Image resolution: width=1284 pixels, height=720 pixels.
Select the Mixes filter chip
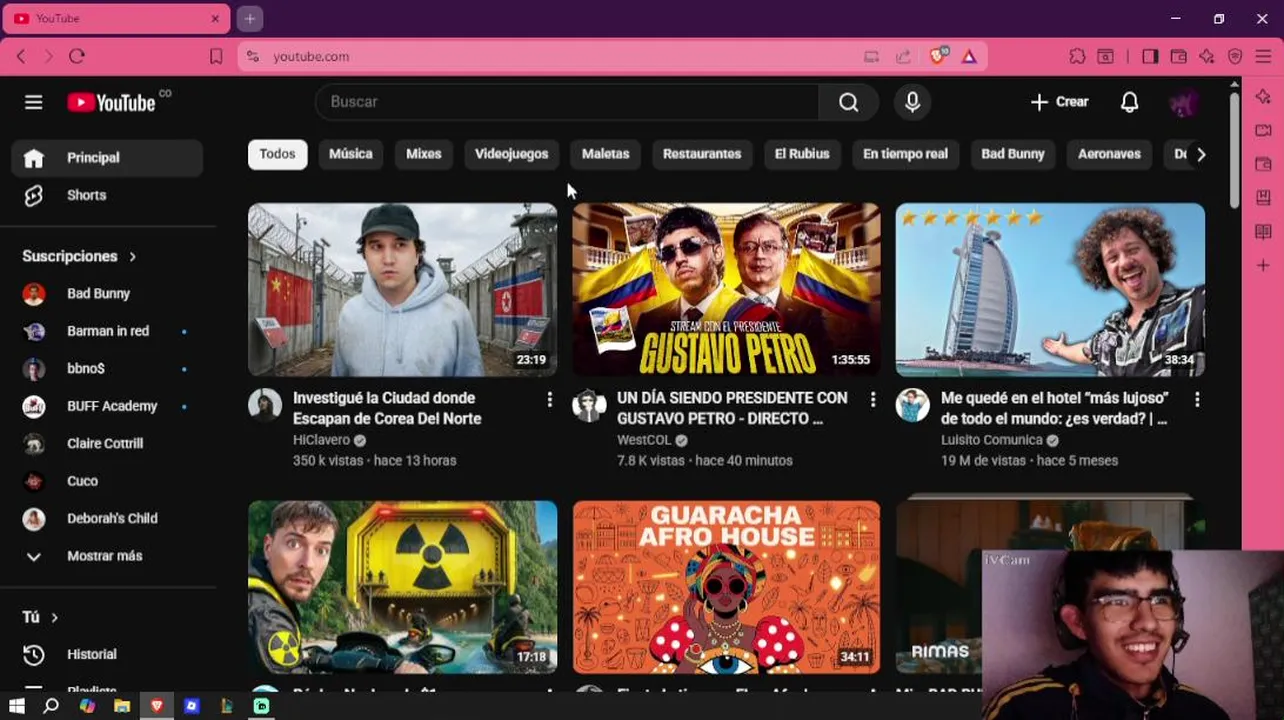point(424,154)
